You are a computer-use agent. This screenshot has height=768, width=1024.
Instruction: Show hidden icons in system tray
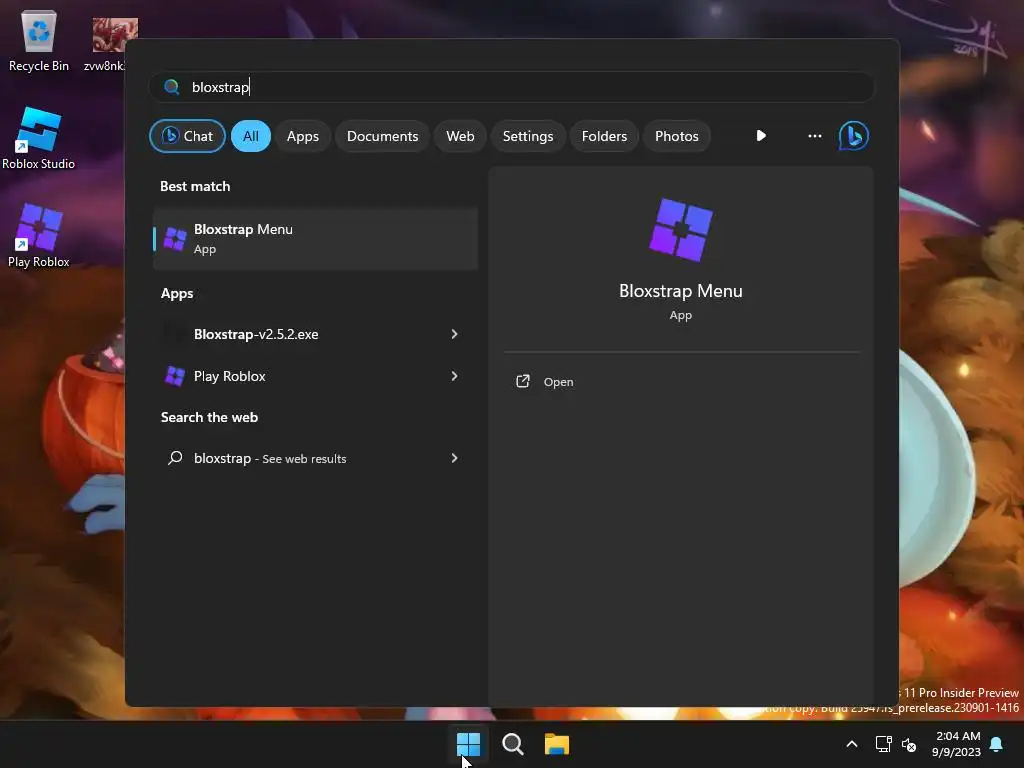point(852,744)
